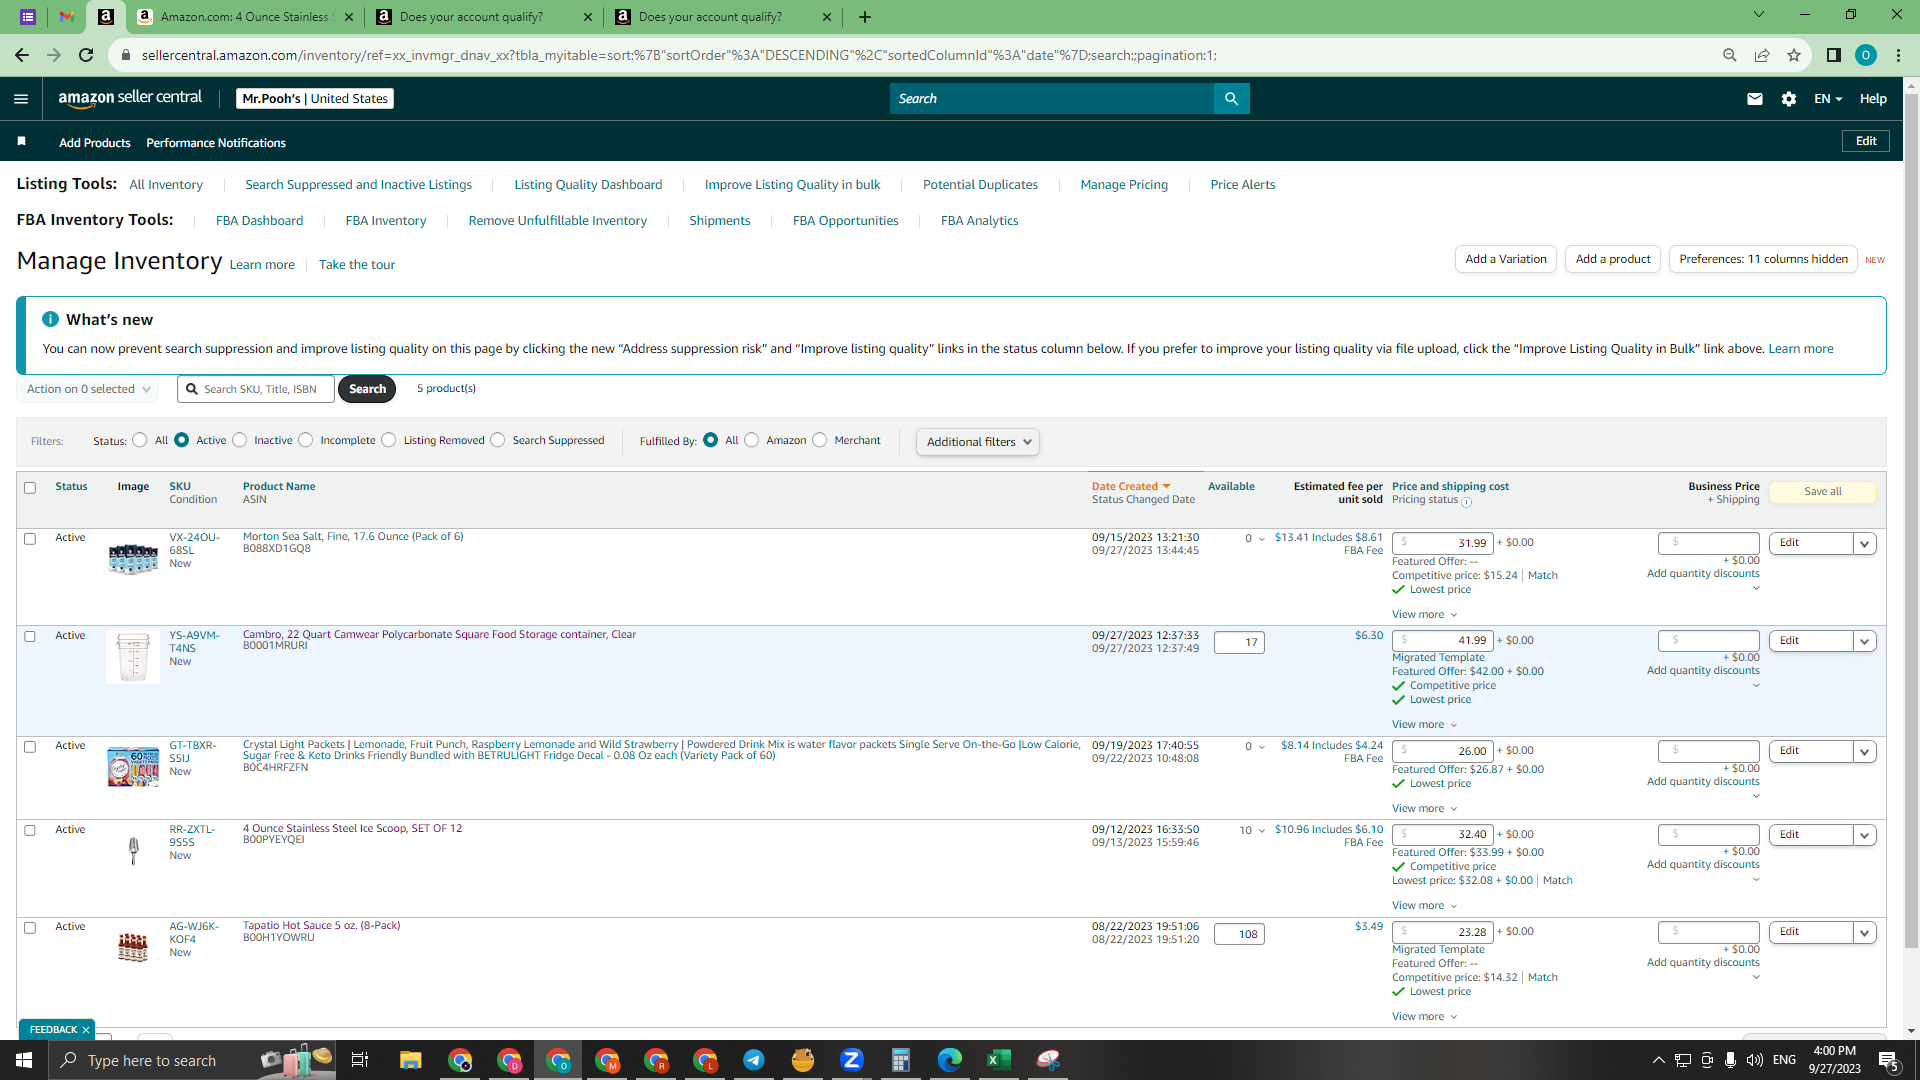Open the browser zoom magnifier icon
Viewport: 1920px width, 1080px height.
1729,55
